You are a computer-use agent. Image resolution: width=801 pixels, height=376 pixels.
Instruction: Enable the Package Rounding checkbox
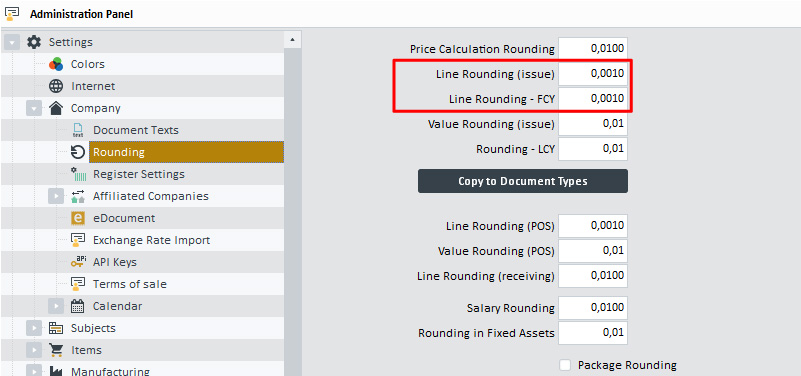click(x=565, y=365)
